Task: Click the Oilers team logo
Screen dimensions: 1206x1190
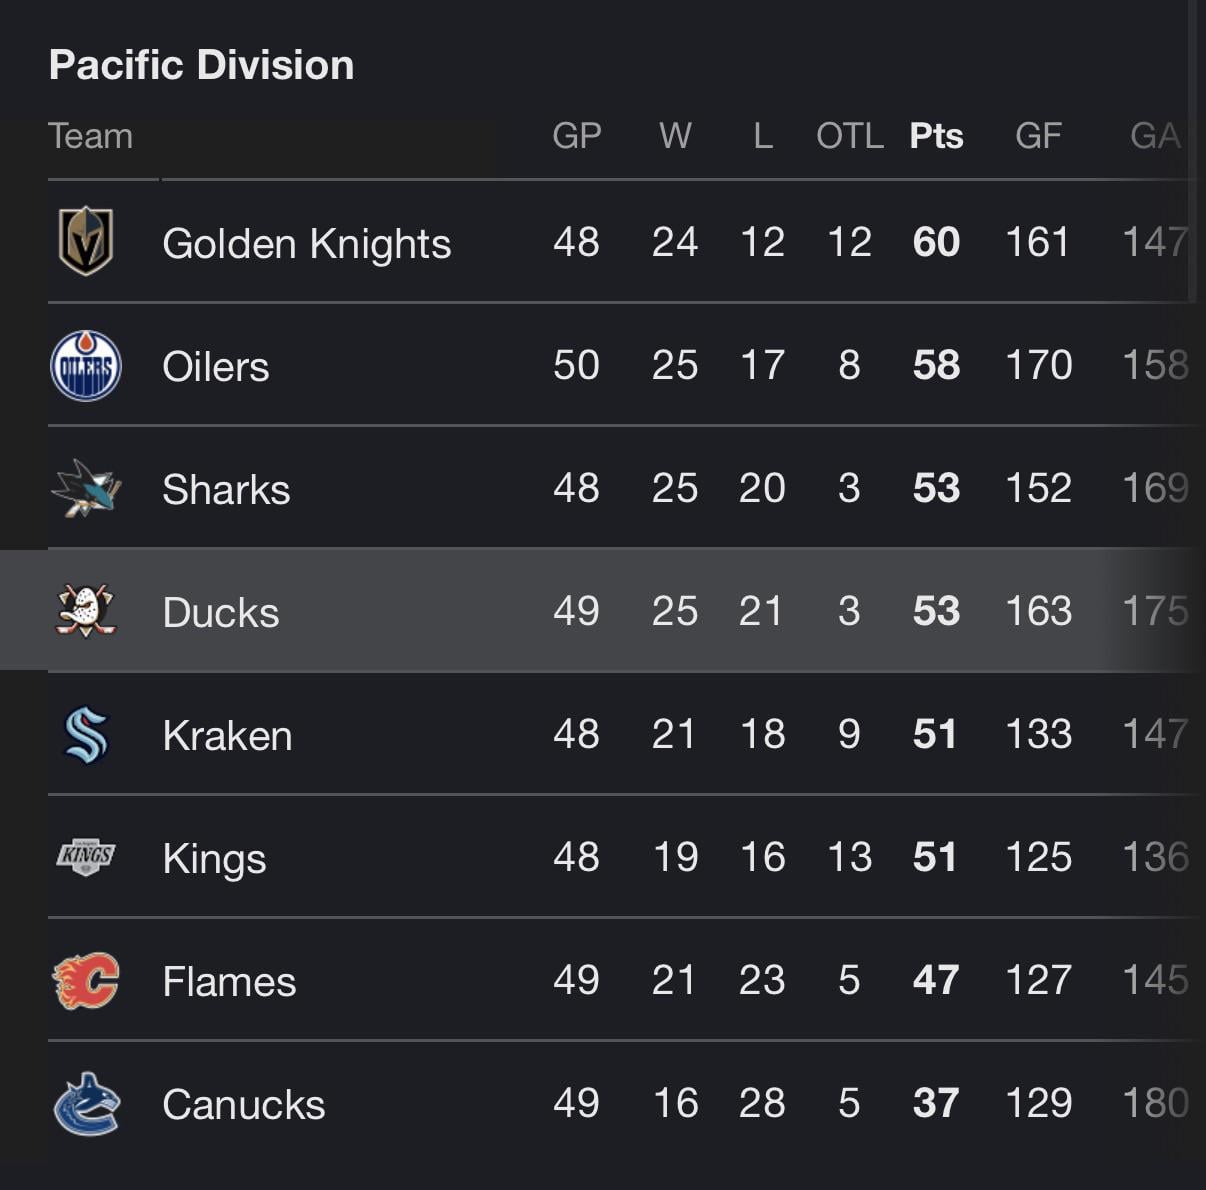Action: 86,366
